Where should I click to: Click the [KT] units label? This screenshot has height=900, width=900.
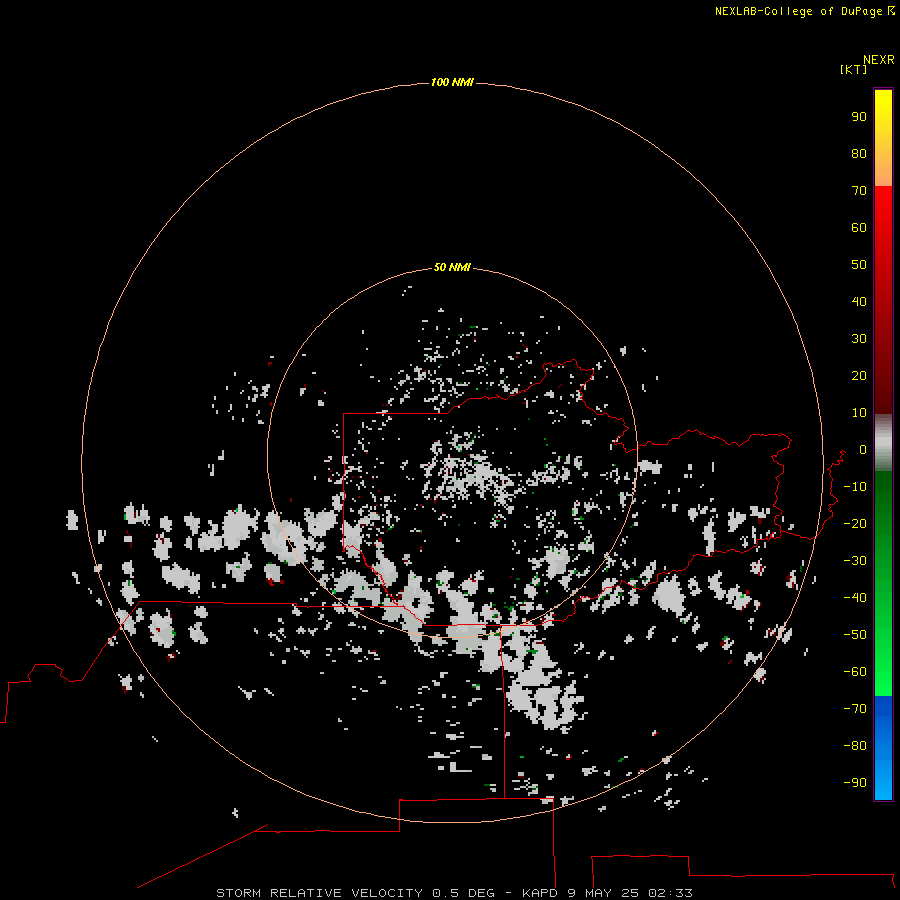tap(853, 69)
